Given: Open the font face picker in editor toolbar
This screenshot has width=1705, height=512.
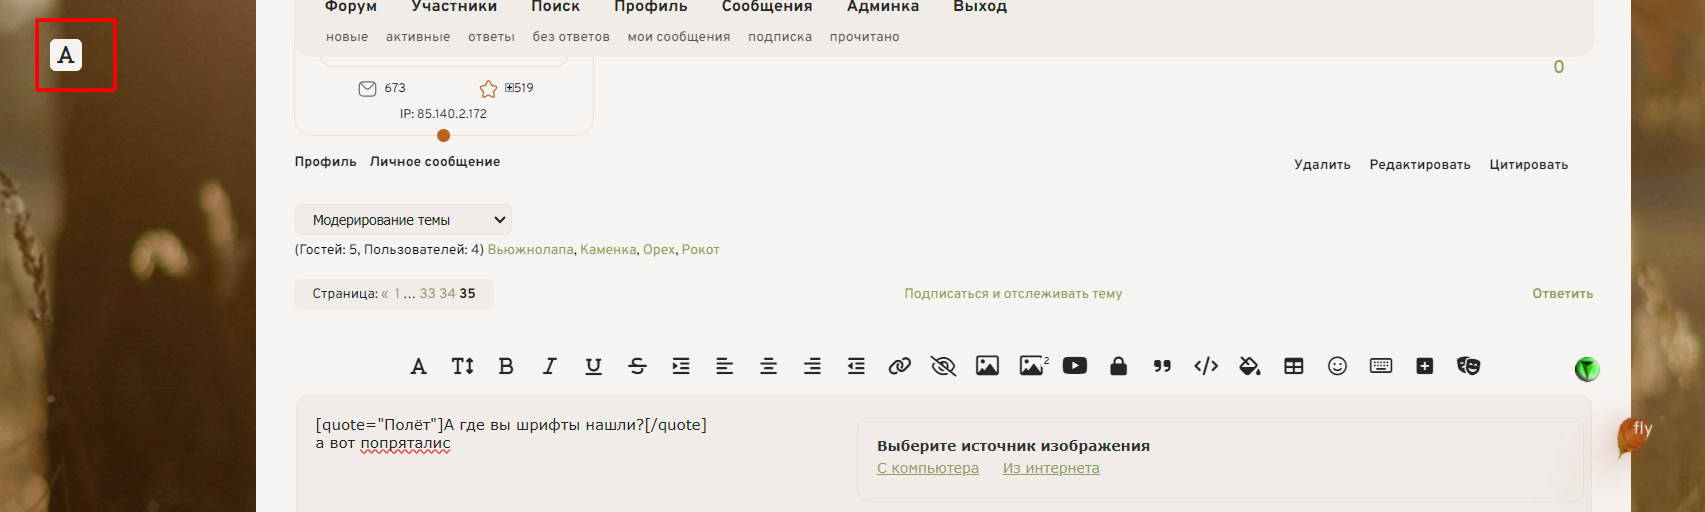Looking at the screenshot, I should [419, 366].
